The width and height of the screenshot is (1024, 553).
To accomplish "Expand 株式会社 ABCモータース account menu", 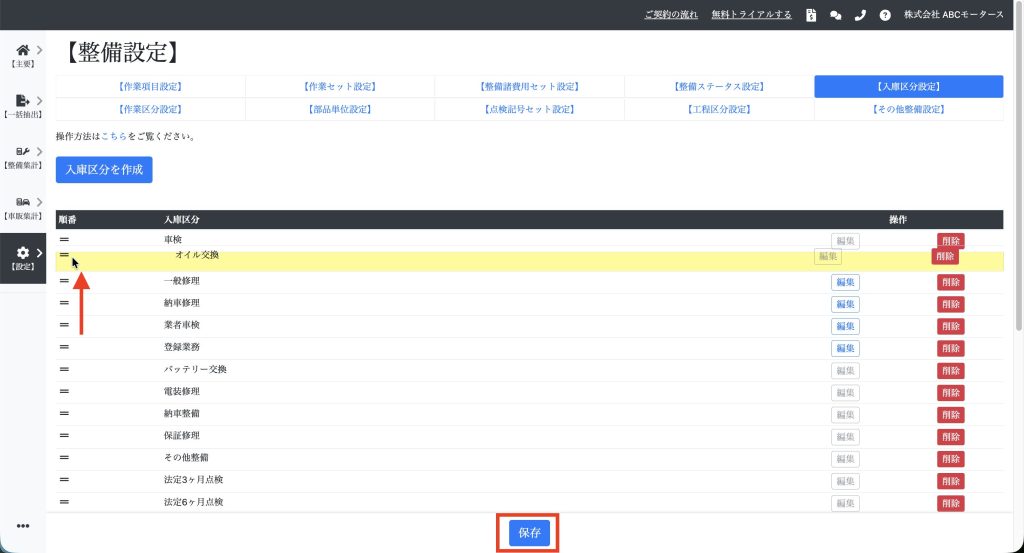I will click(x=953, y=15).
